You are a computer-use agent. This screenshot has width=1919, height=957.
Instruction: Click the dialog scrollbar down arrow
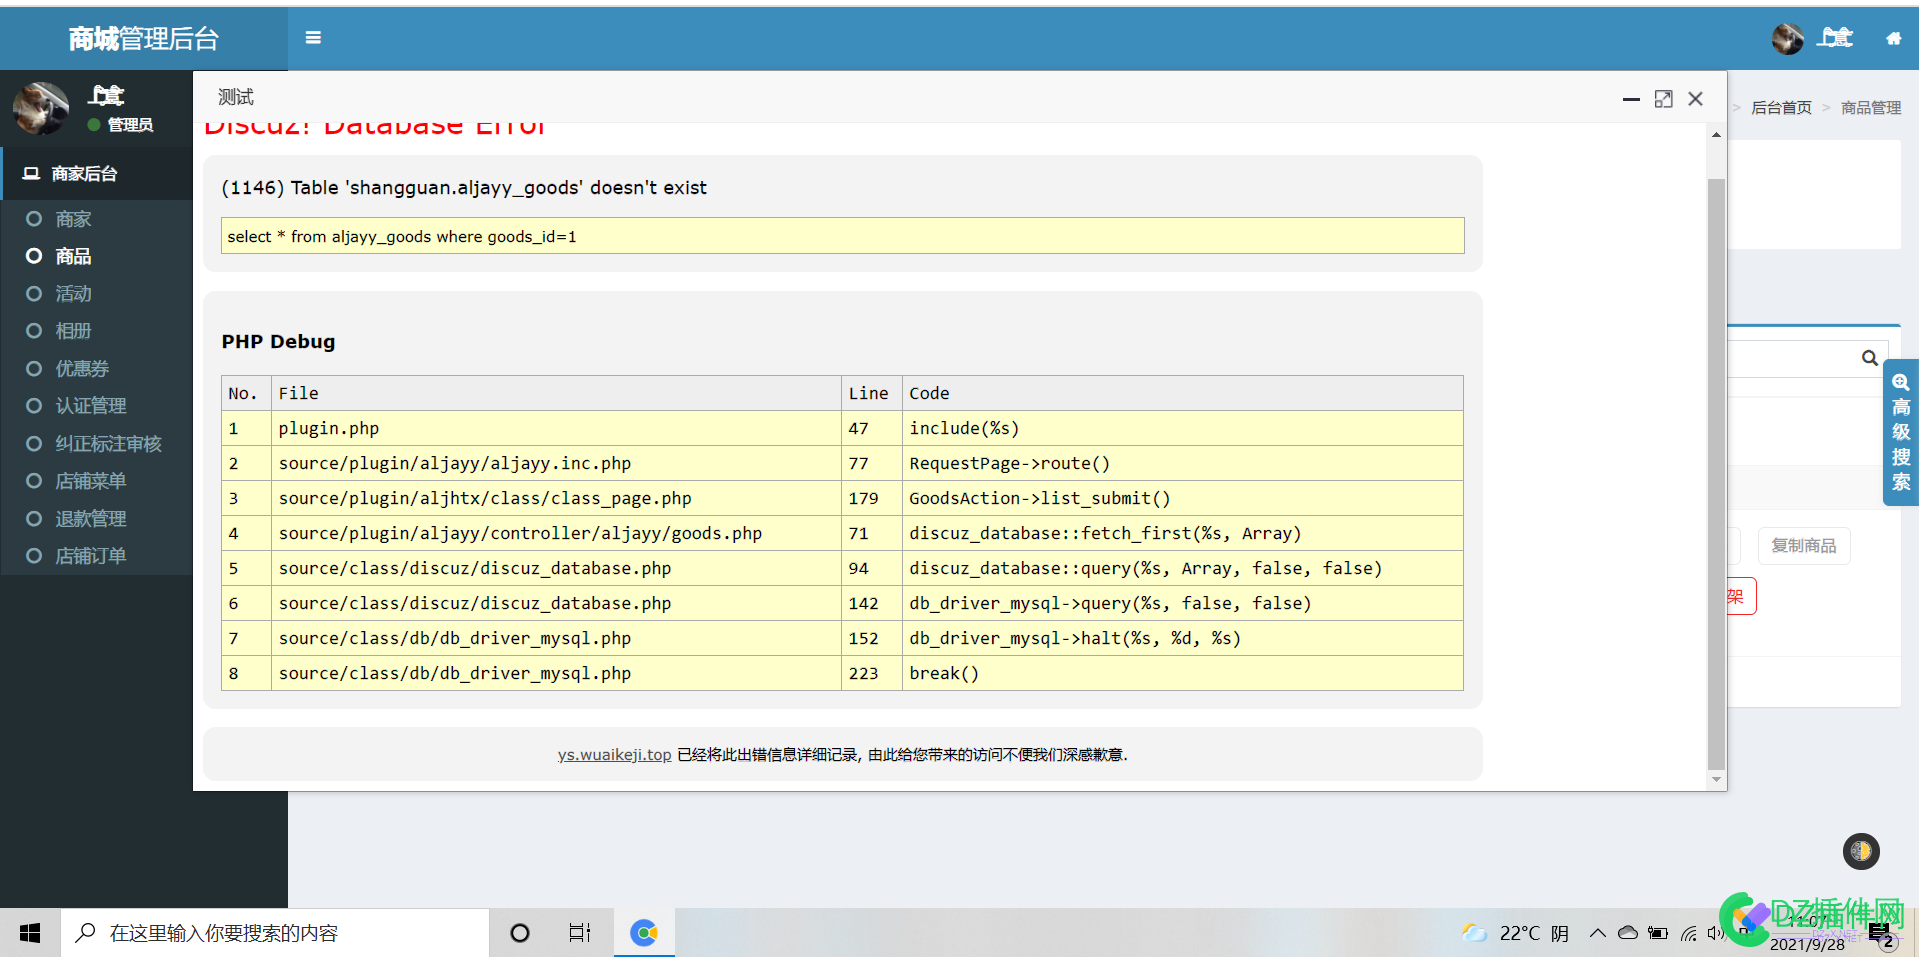click(x=1716, y=780)
